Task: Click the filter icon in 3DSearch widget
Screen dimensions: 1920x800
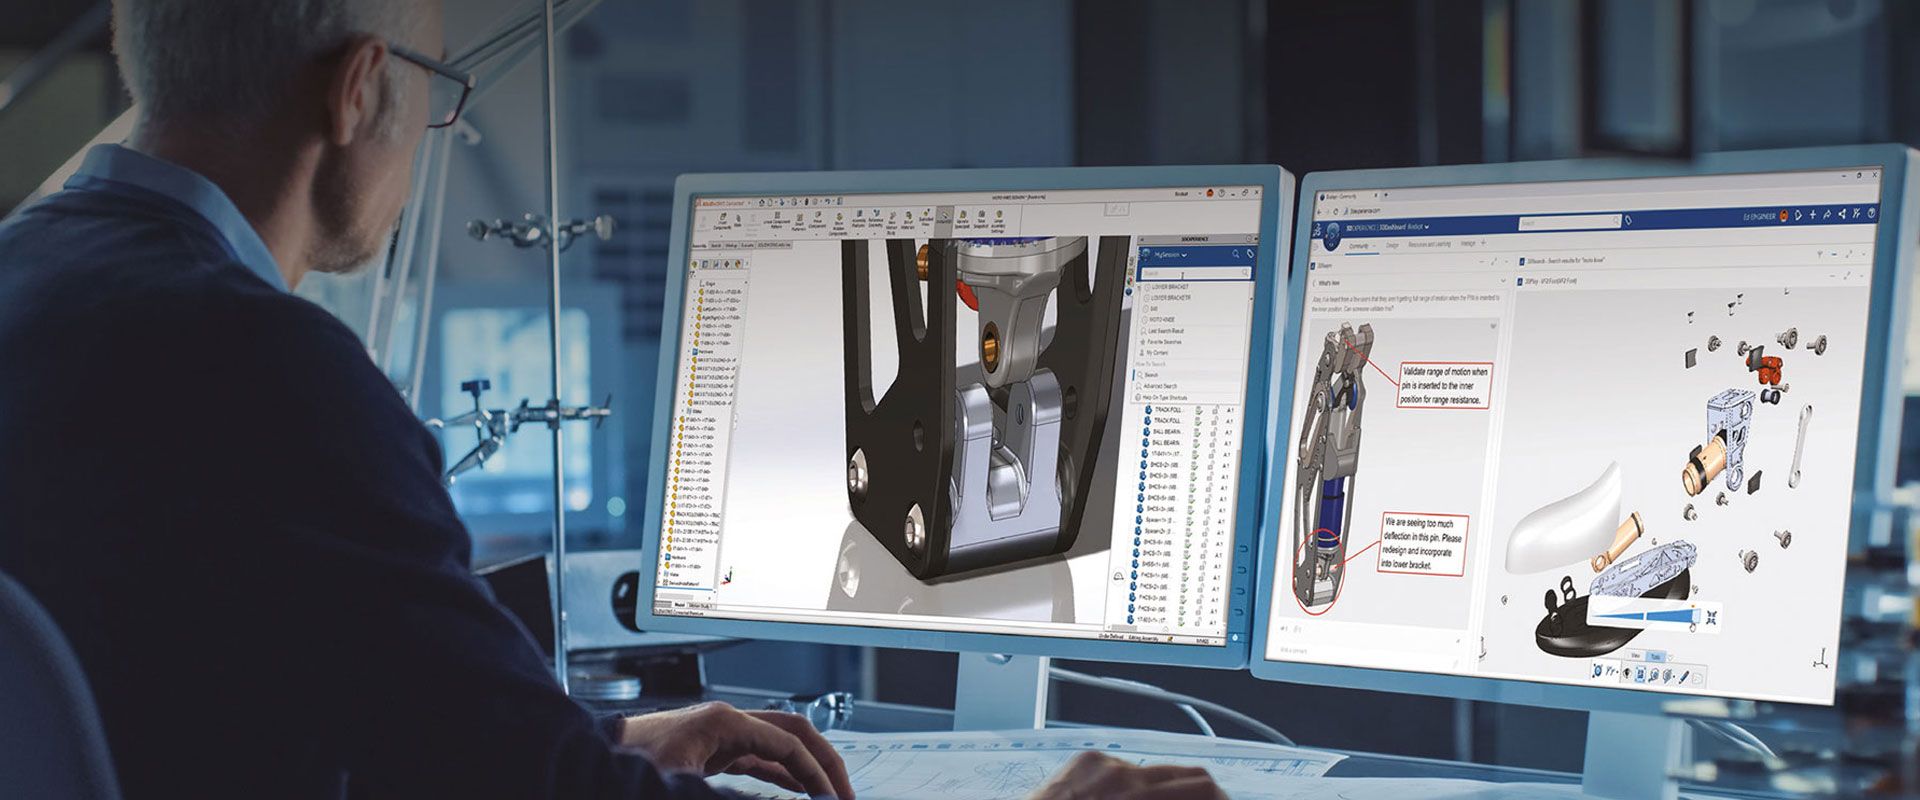Action: pos(1820,255)
